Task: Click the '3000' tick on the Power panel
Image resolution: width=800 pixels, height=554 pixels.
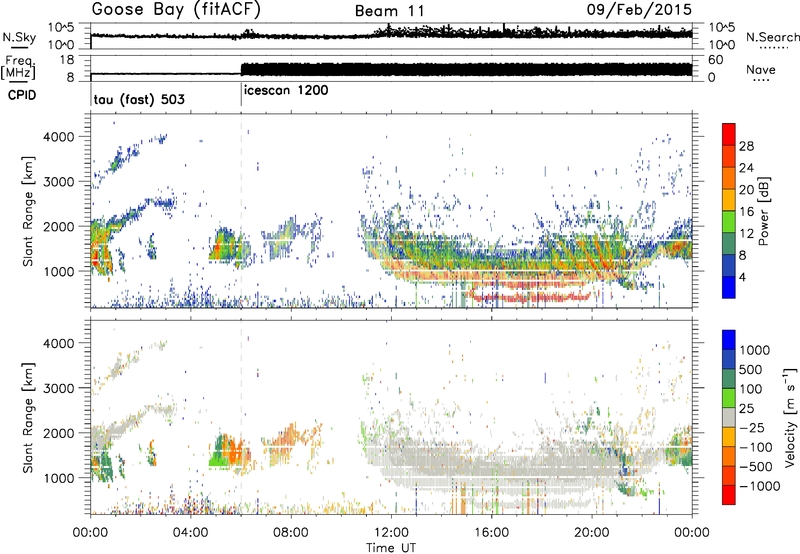Action: (59, 182)
